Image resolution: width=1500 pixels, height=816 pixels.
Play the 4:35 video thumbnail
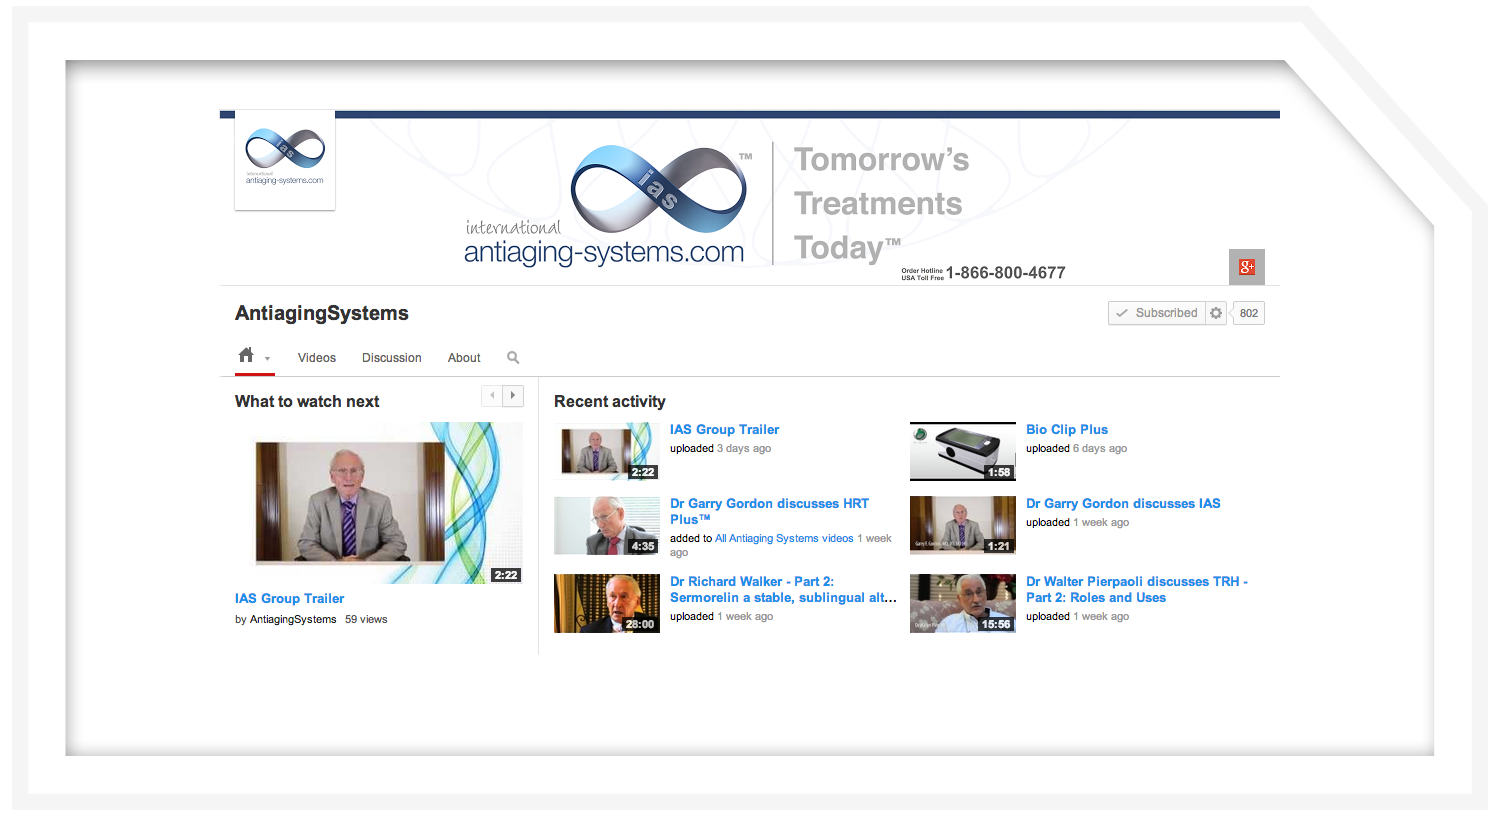pyautogui.click(x=607, y=526)
